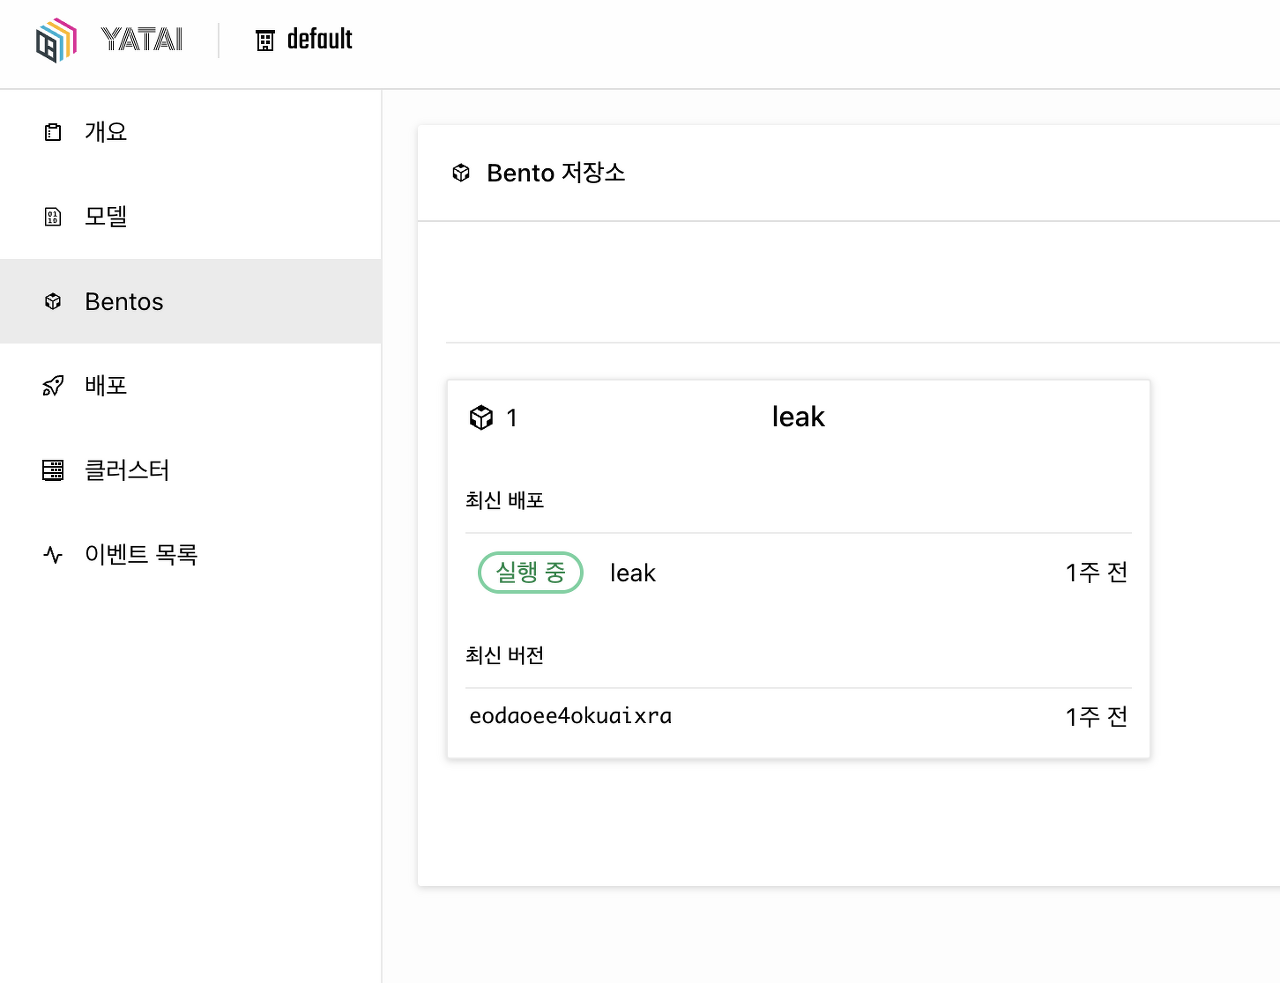The height and width of the screenshot is (983, 1280).
Task: Open the 이벤트 목록 events list
Action: tap(190, 555)
